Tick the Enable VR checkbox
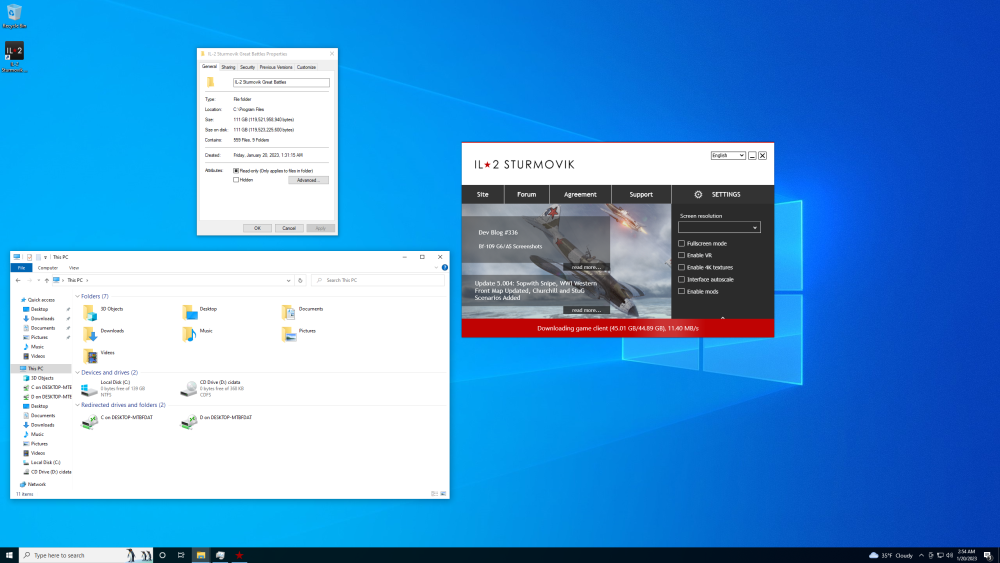This screenshot has width=1000, height=563. pos(682,255)
